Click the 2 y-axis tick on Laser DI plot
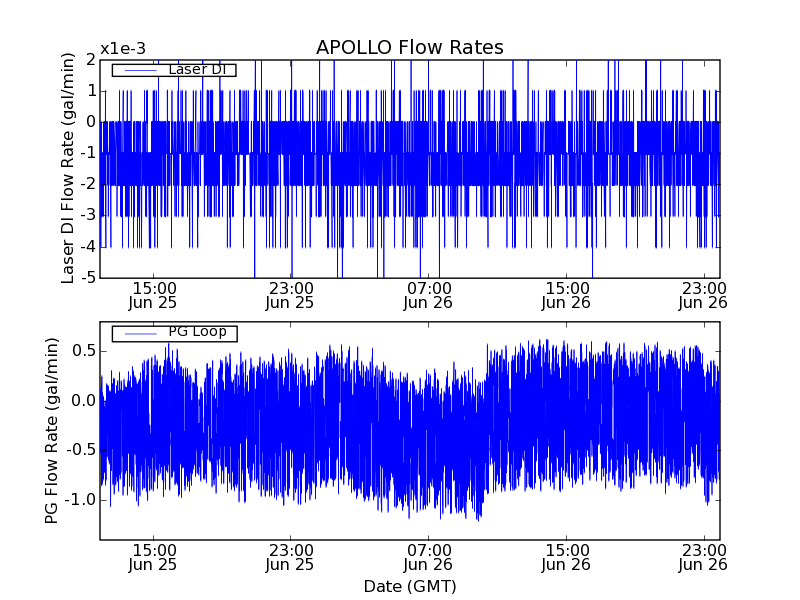This screenshot has height=600, width=800. [x=91, y=60]
